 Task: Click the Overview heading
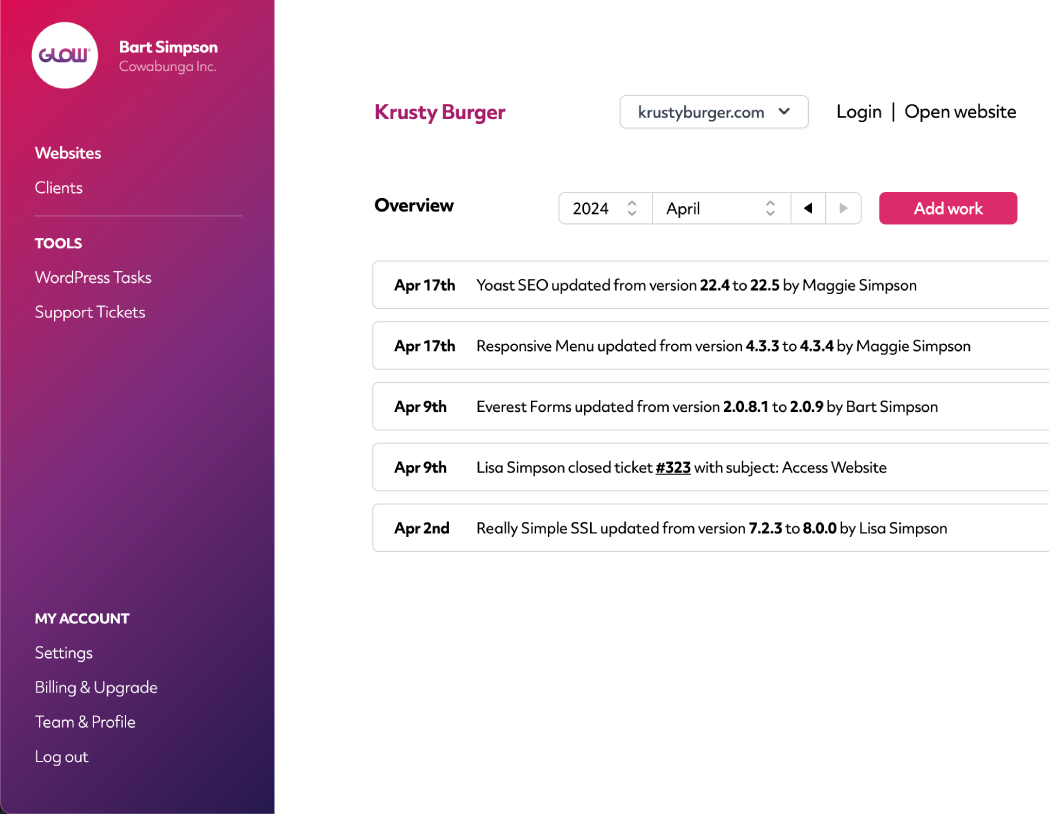tap(414, 205)
